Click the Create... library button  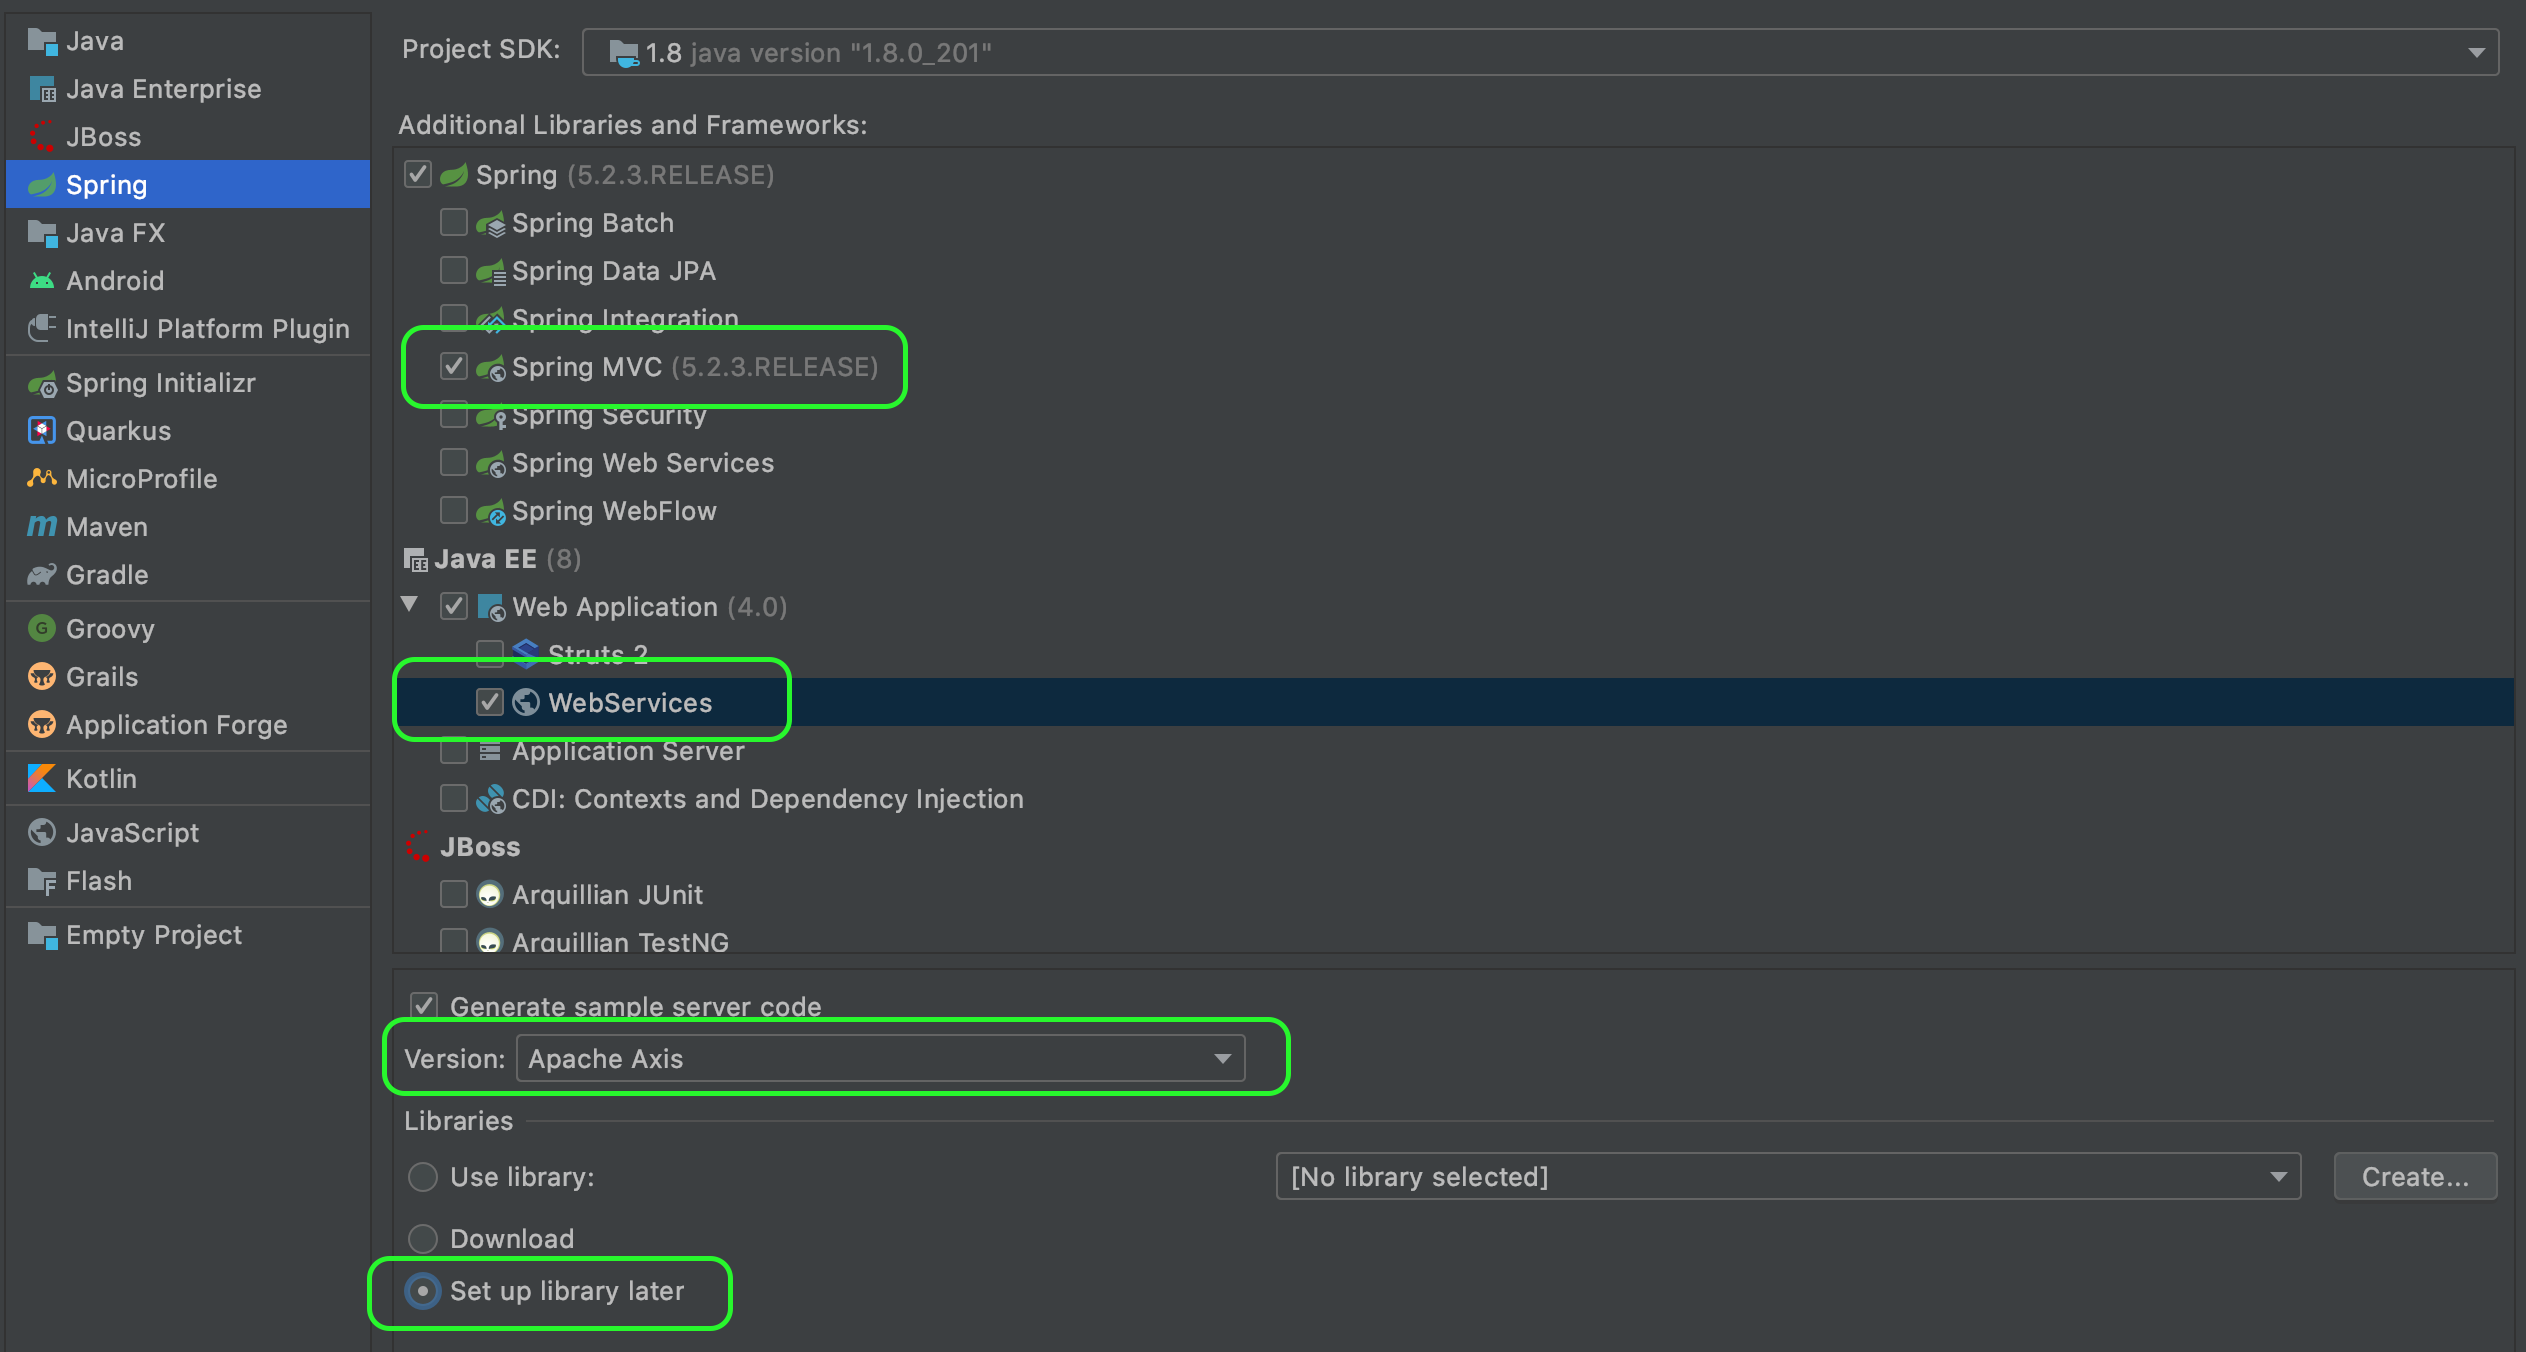click(2414, 1176)
